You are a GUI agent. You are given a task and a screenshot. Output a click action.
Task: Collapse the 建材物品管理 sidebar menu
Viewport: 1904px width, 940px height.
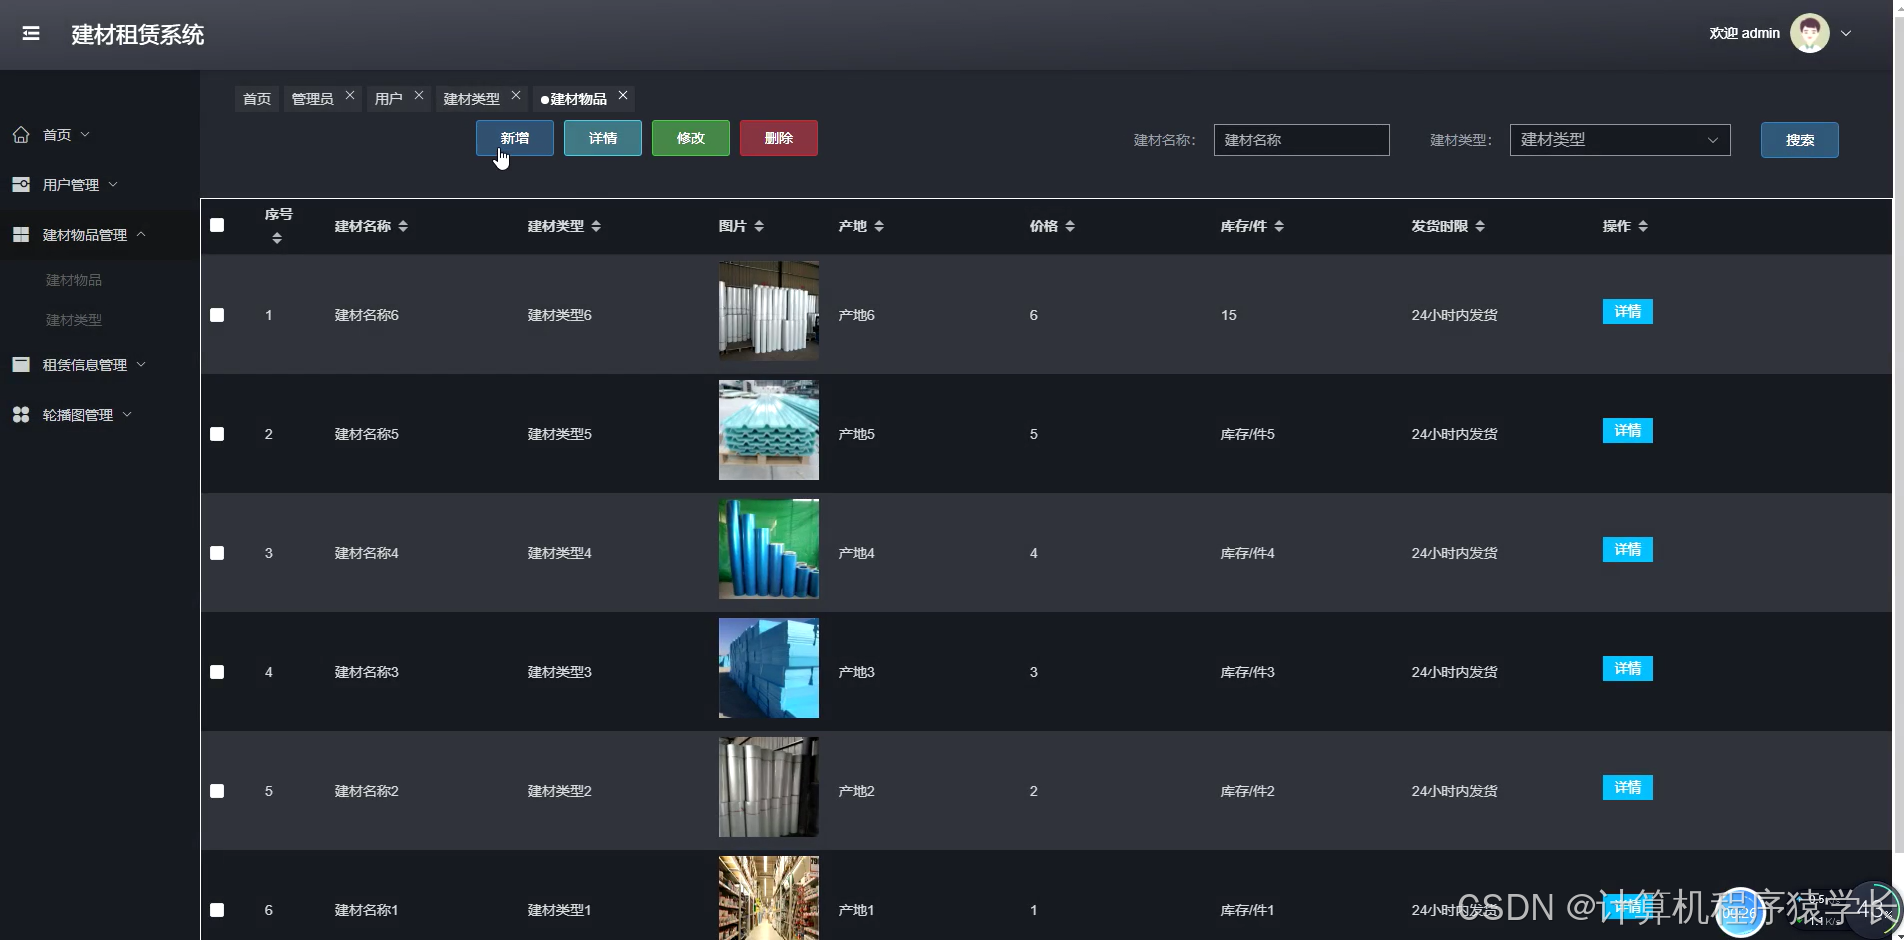[x=141, y=234]
